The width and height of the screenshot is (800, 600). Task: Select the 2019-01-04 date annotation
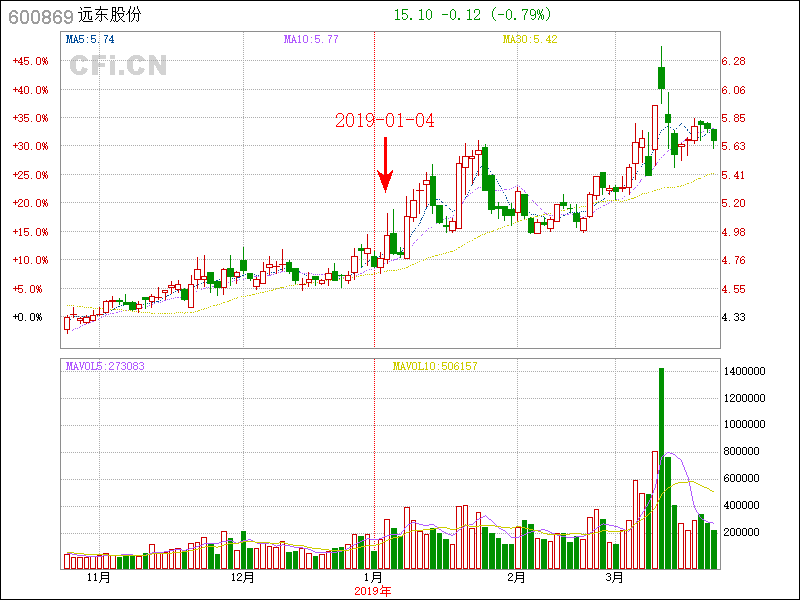click(x=385, y=121)
